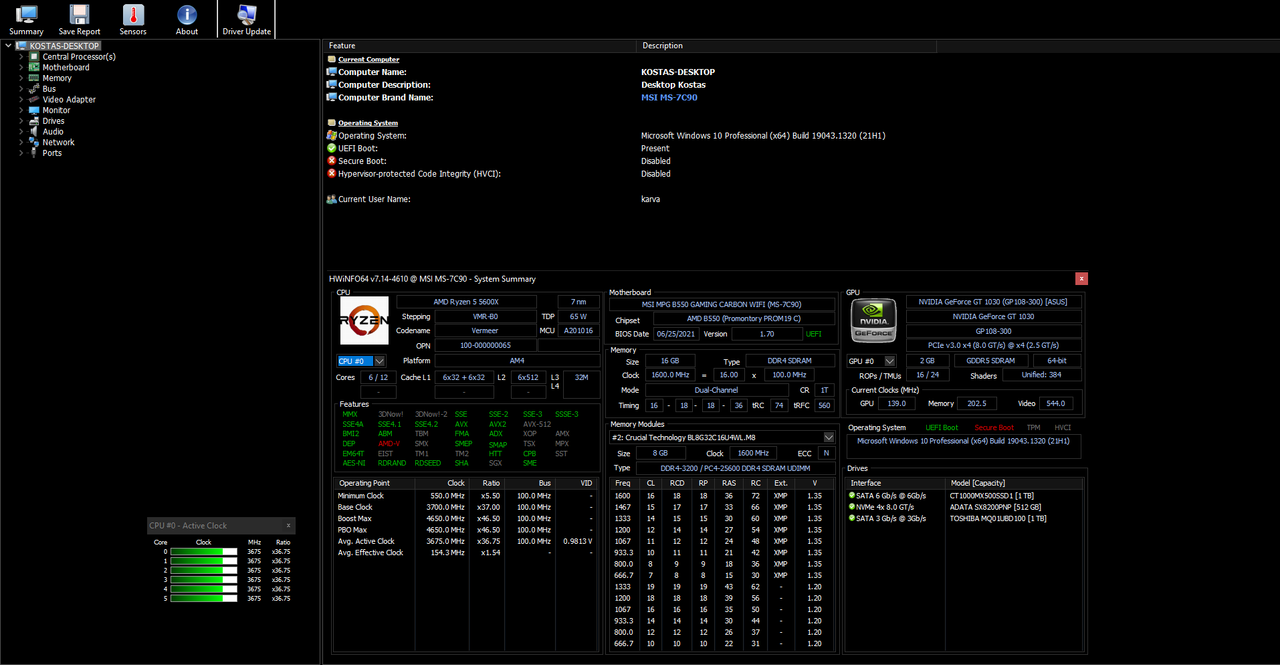The height and width of the screenshot is (665, 1280).
Task: Expand the Motherboard node
Action: (x=21, y=67)
